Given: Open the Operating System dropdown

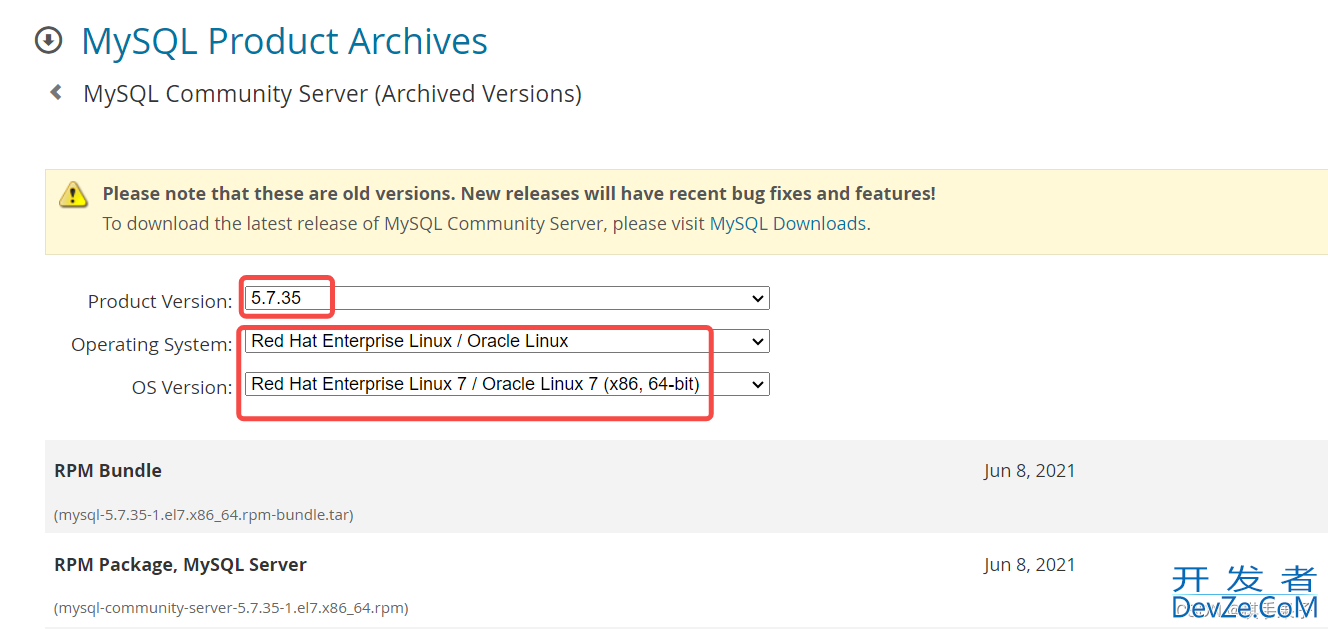Looking at the screenshot, I should pyautogui.click(x=507, y=341).
